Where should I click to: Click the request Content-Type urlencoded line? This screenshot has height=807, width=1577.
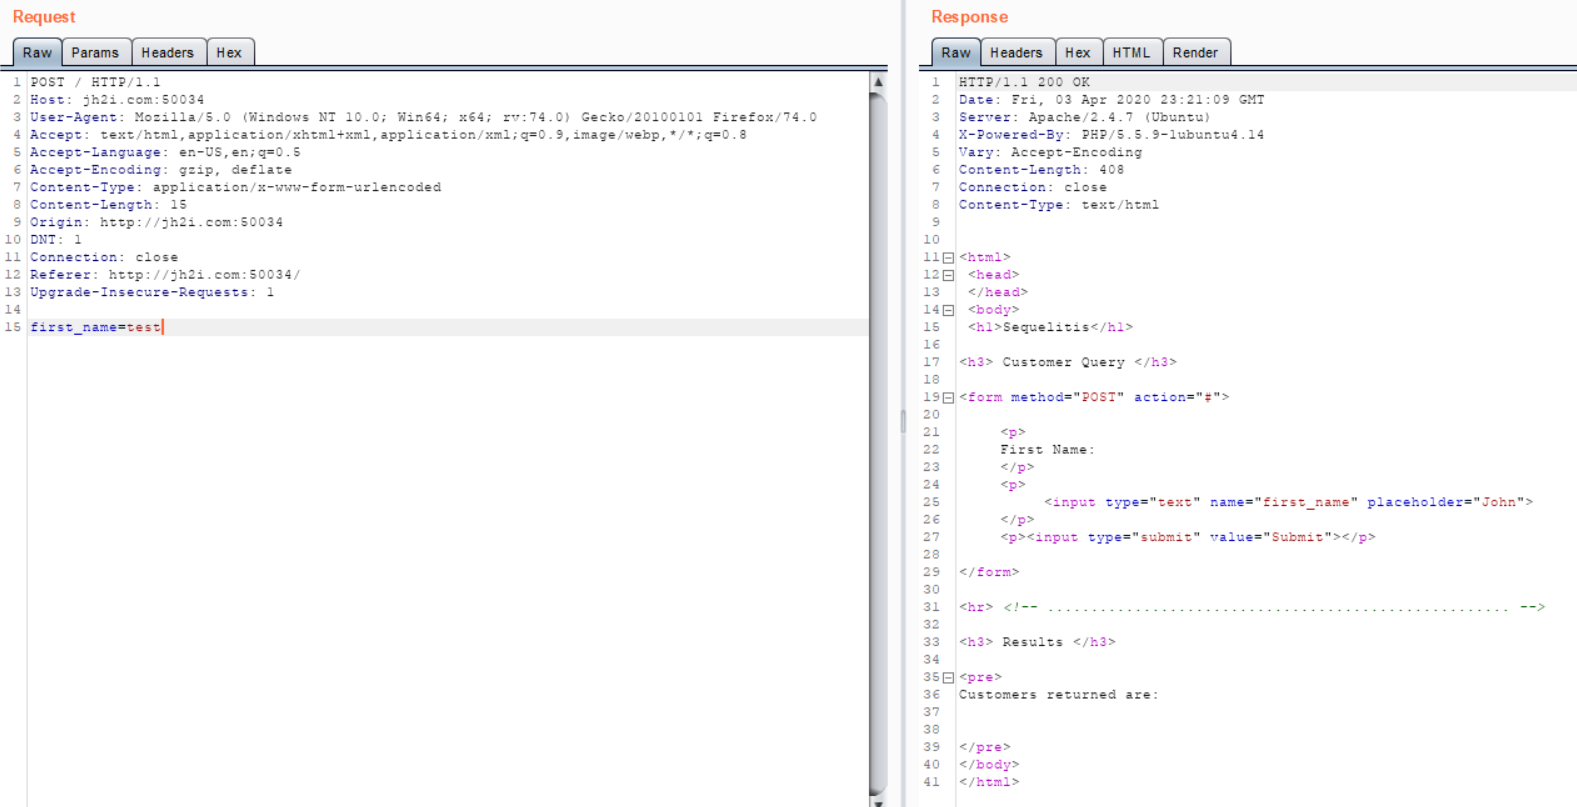tap(235, 187)
